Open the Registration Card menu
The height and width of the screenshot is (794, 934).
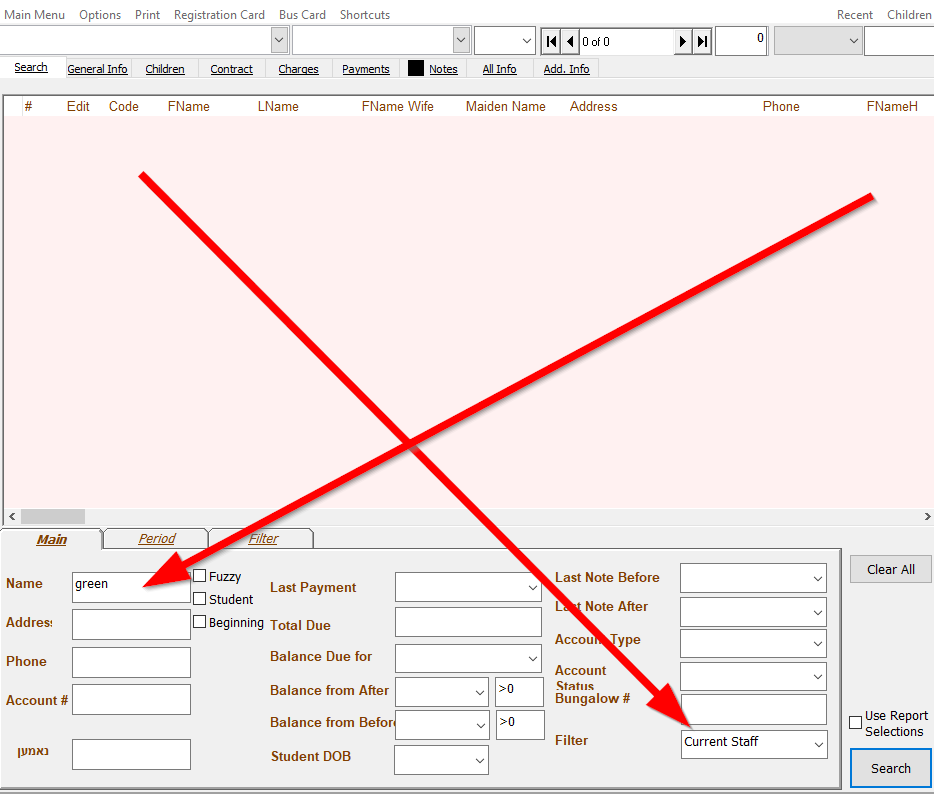point(219,15)
